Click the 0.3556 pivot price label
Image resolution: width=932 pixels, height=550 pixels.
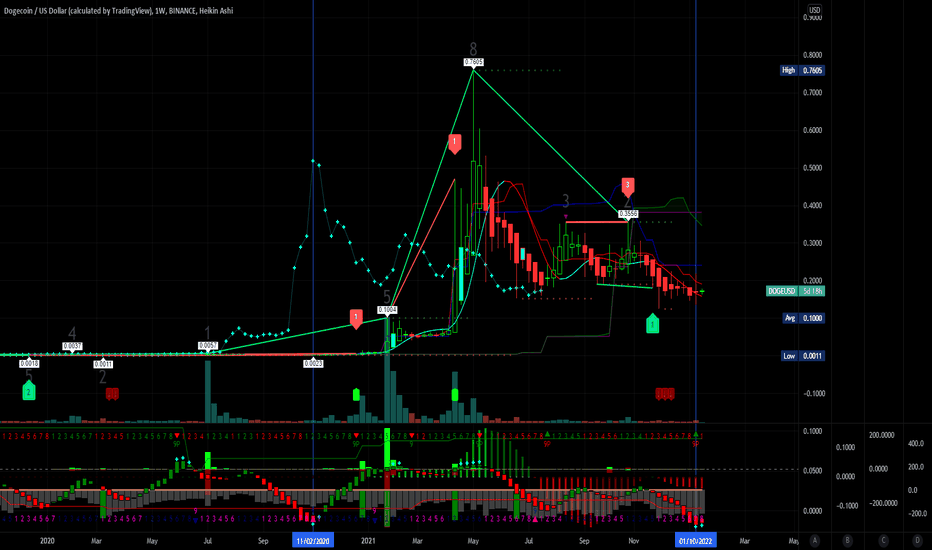[x=628, y=213]
